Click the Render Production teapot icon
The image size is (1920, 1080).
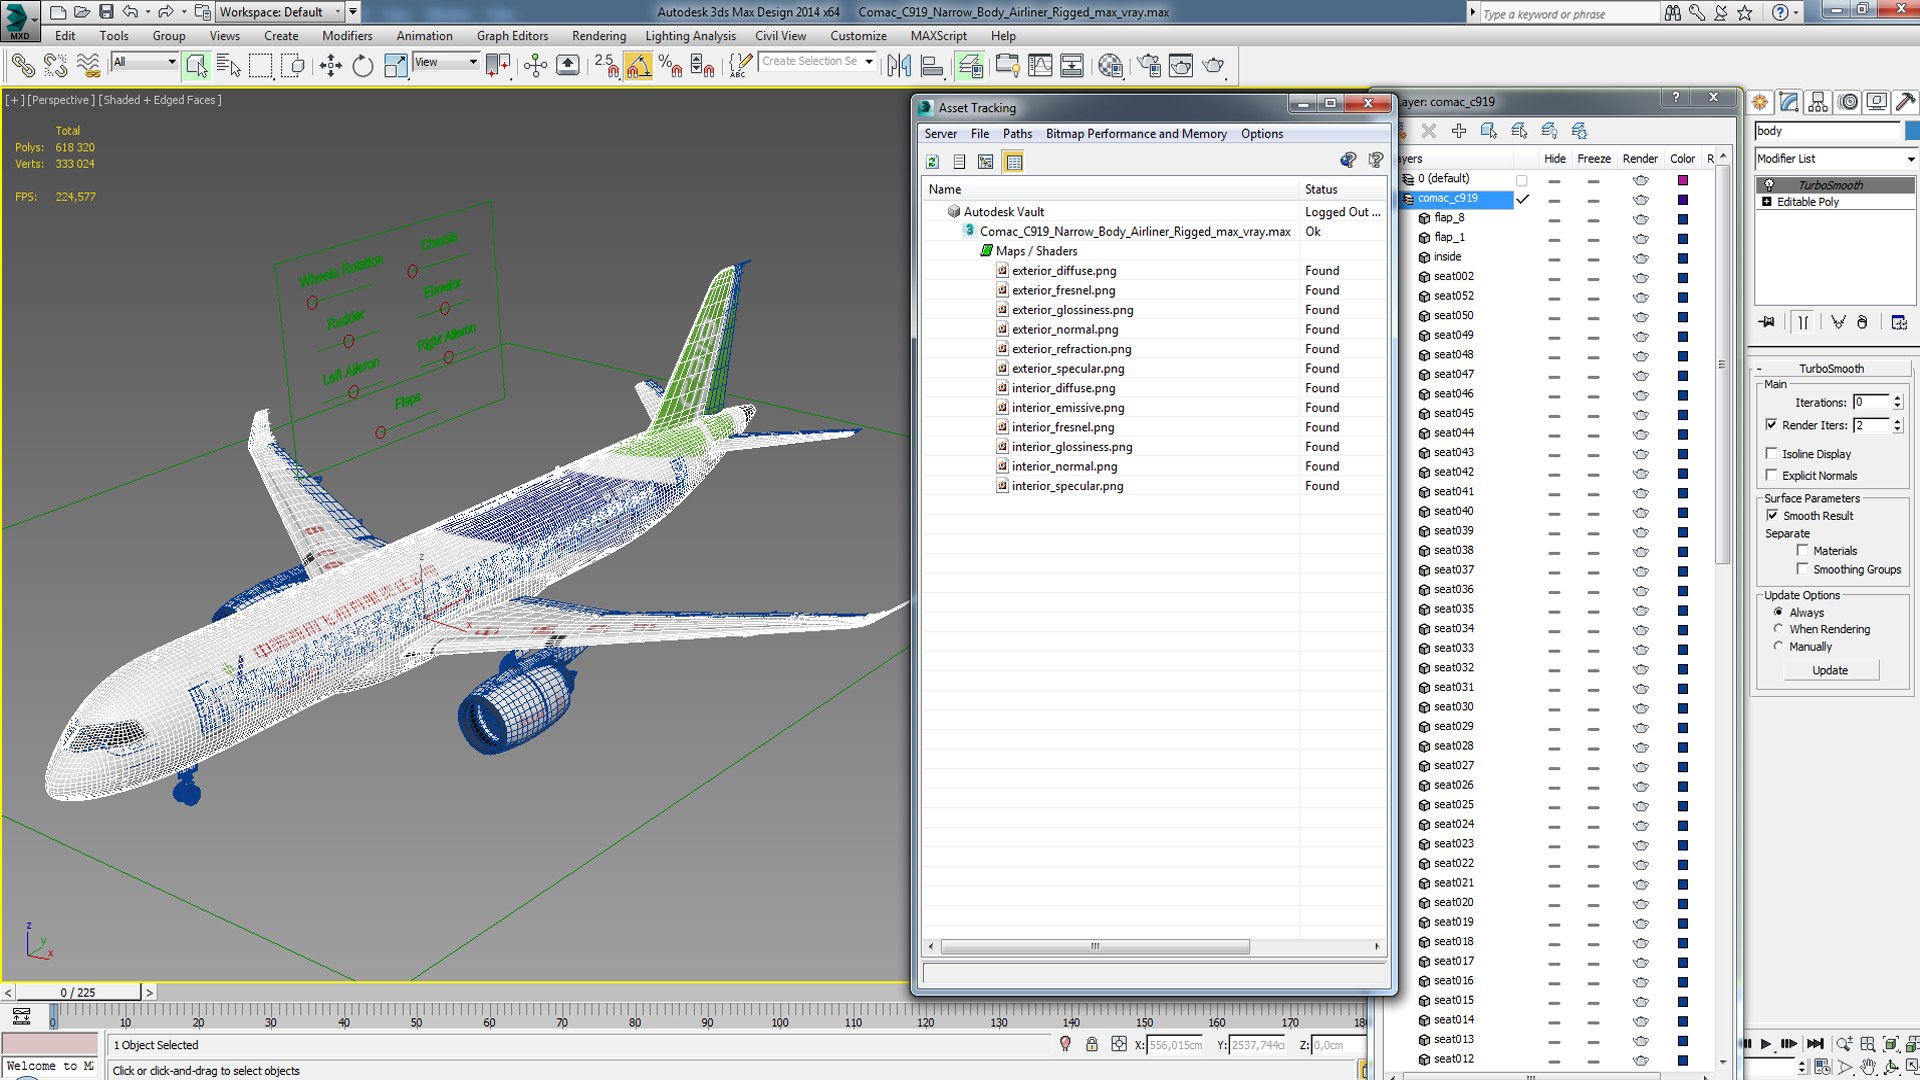(x=1214, y=66)
